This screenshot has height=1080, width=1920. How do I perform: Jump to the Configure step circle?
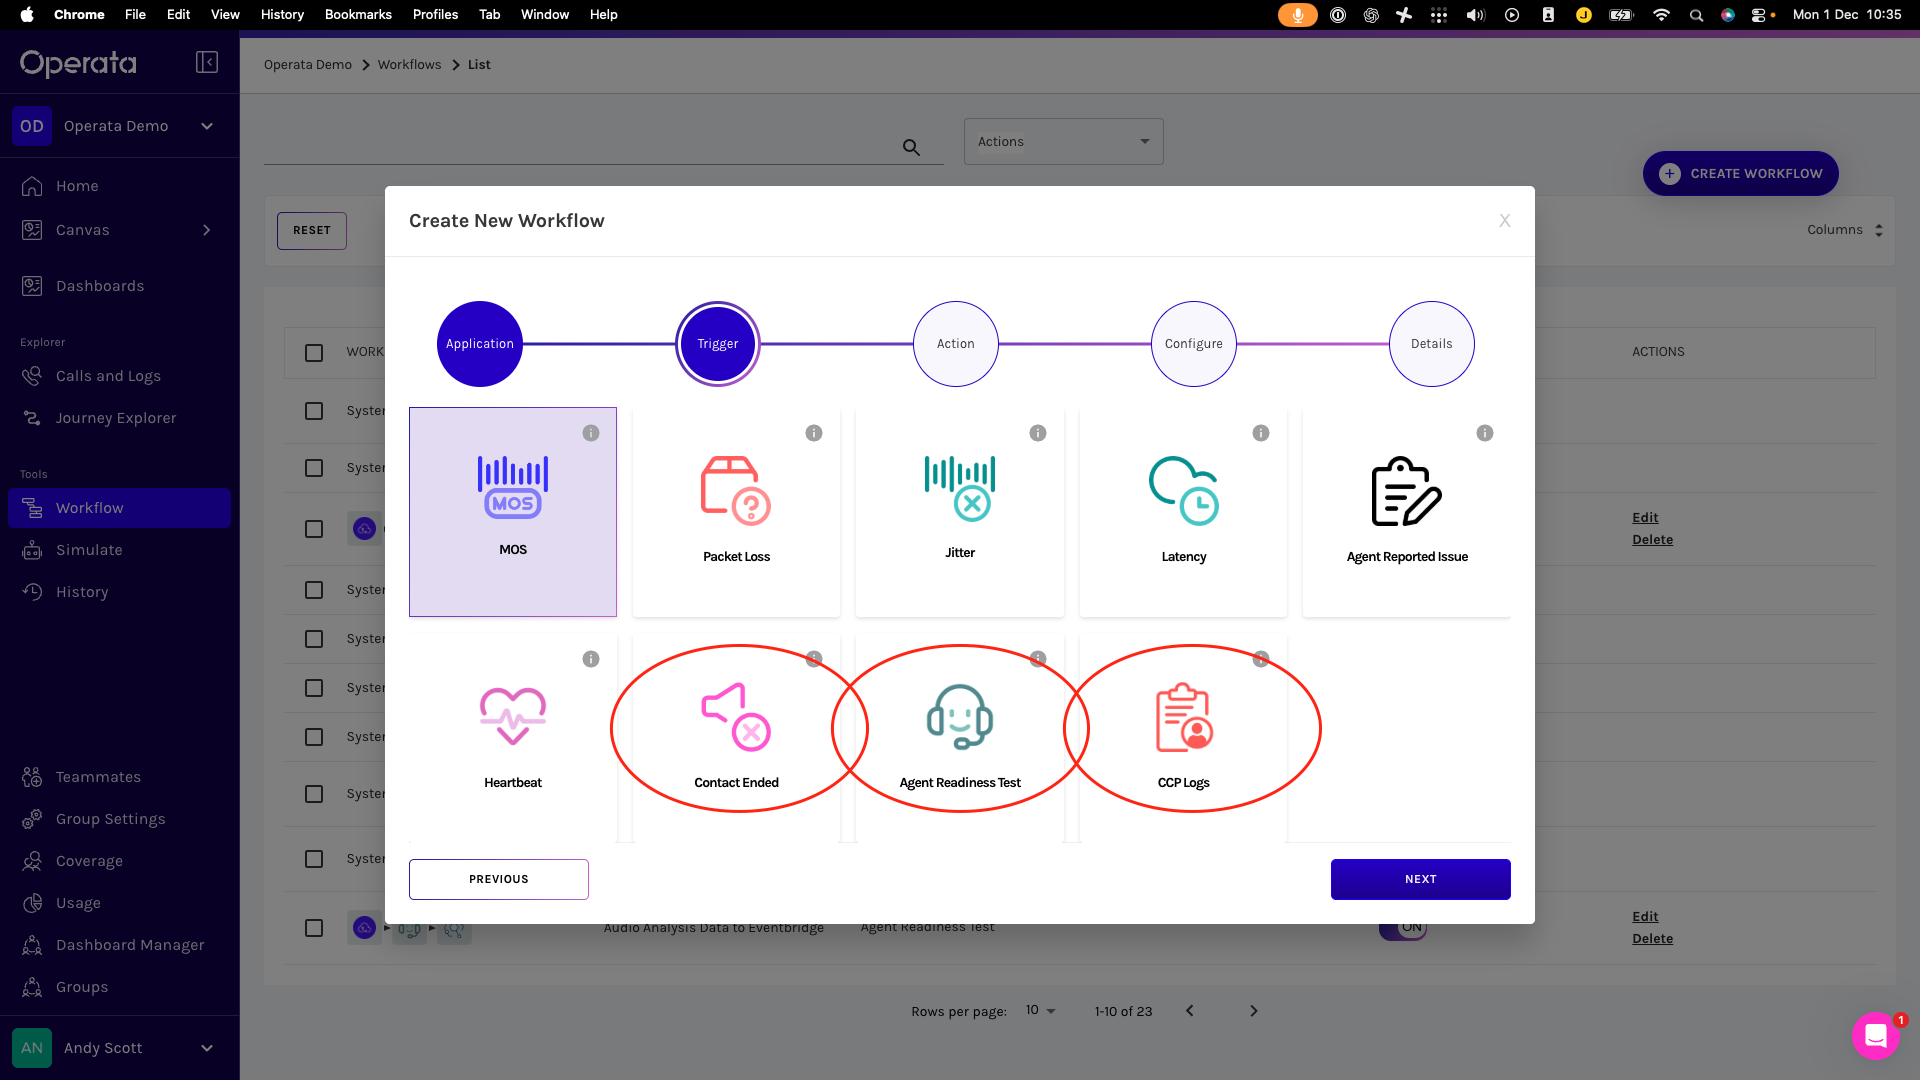point(1194,344)
